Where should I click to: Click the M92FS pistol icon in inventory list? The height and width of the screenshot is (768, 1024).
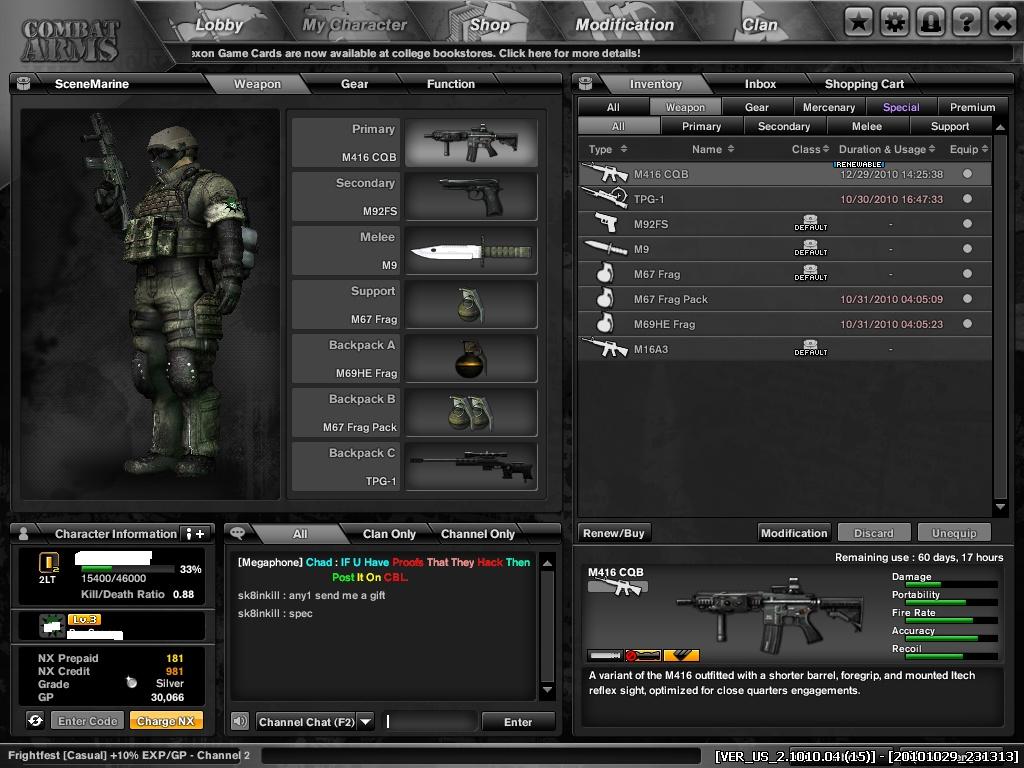[606, 223]
